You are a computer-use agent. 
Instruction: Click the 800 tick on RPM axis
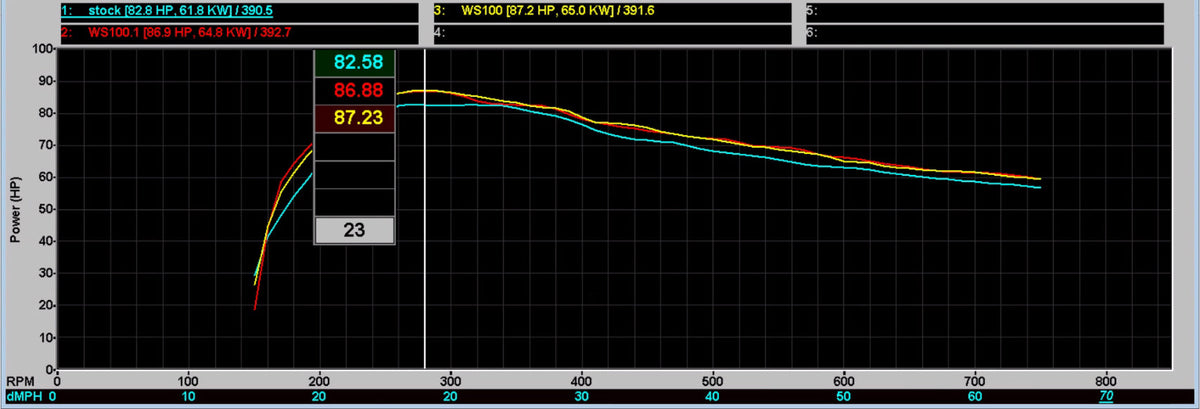point(1106,382)
